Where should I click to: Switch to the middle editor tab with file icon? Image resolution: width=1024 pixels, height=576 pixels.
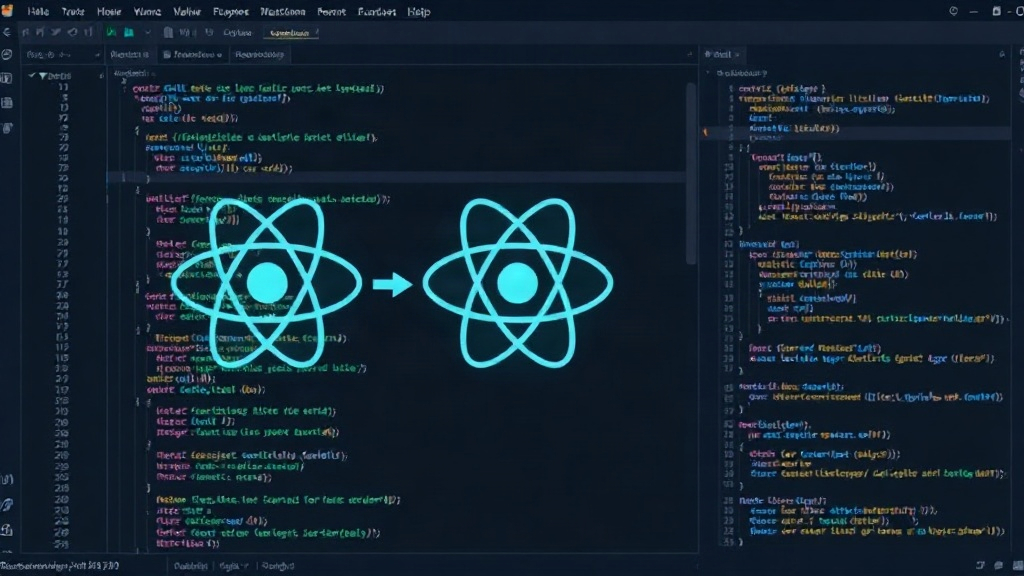coord(193,55)
